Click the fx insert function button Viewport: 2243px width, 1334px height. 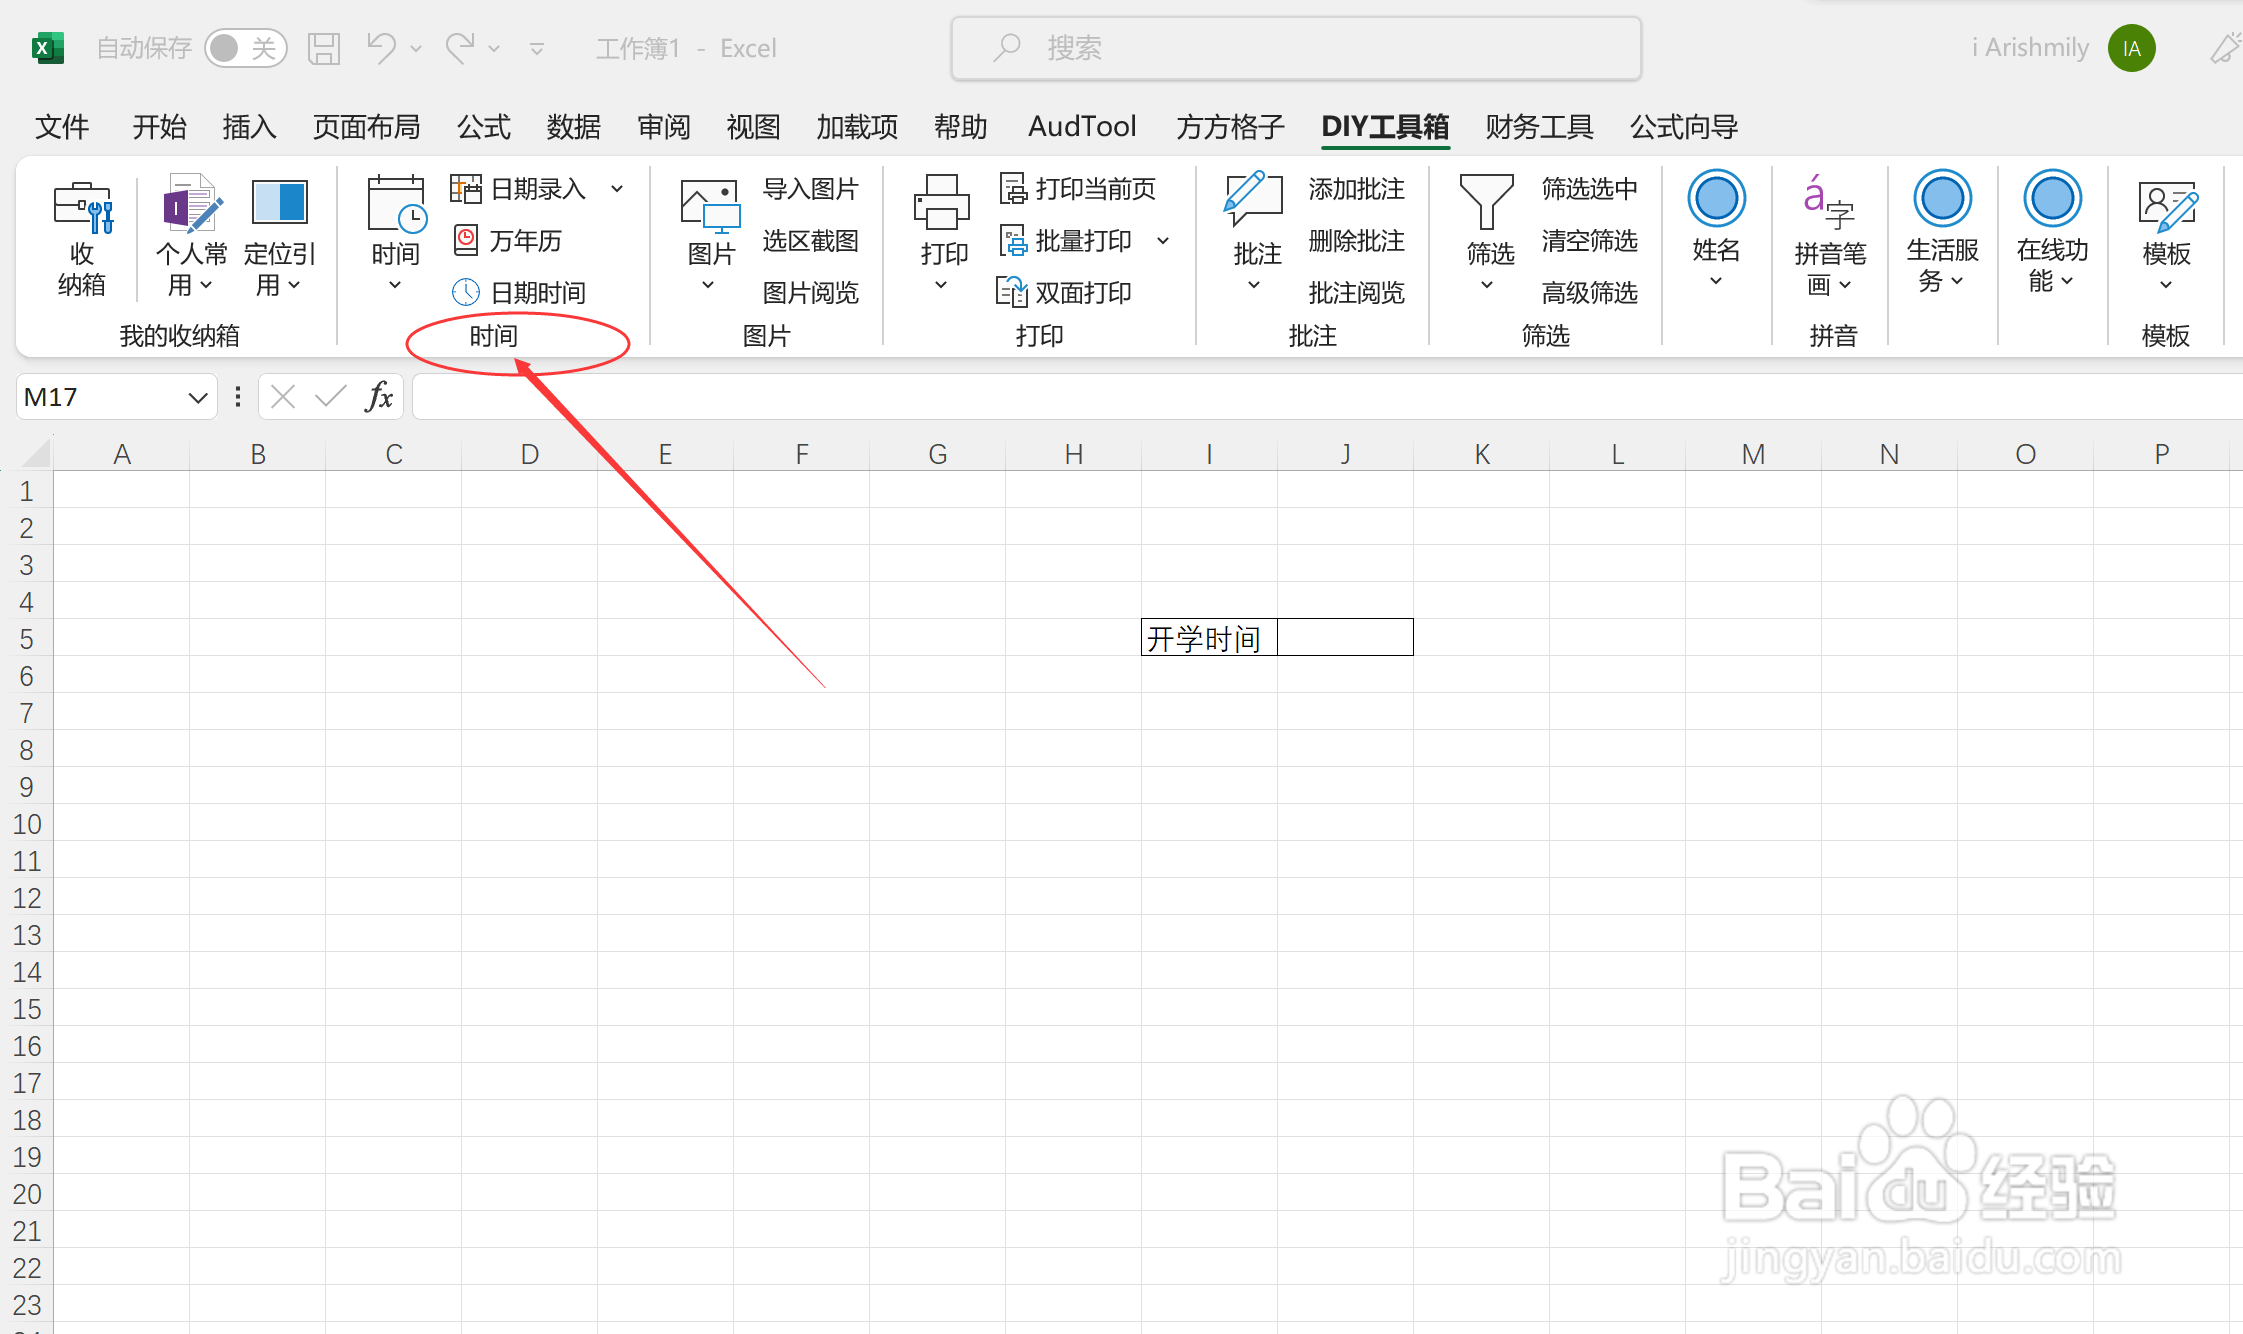[379, 397]
